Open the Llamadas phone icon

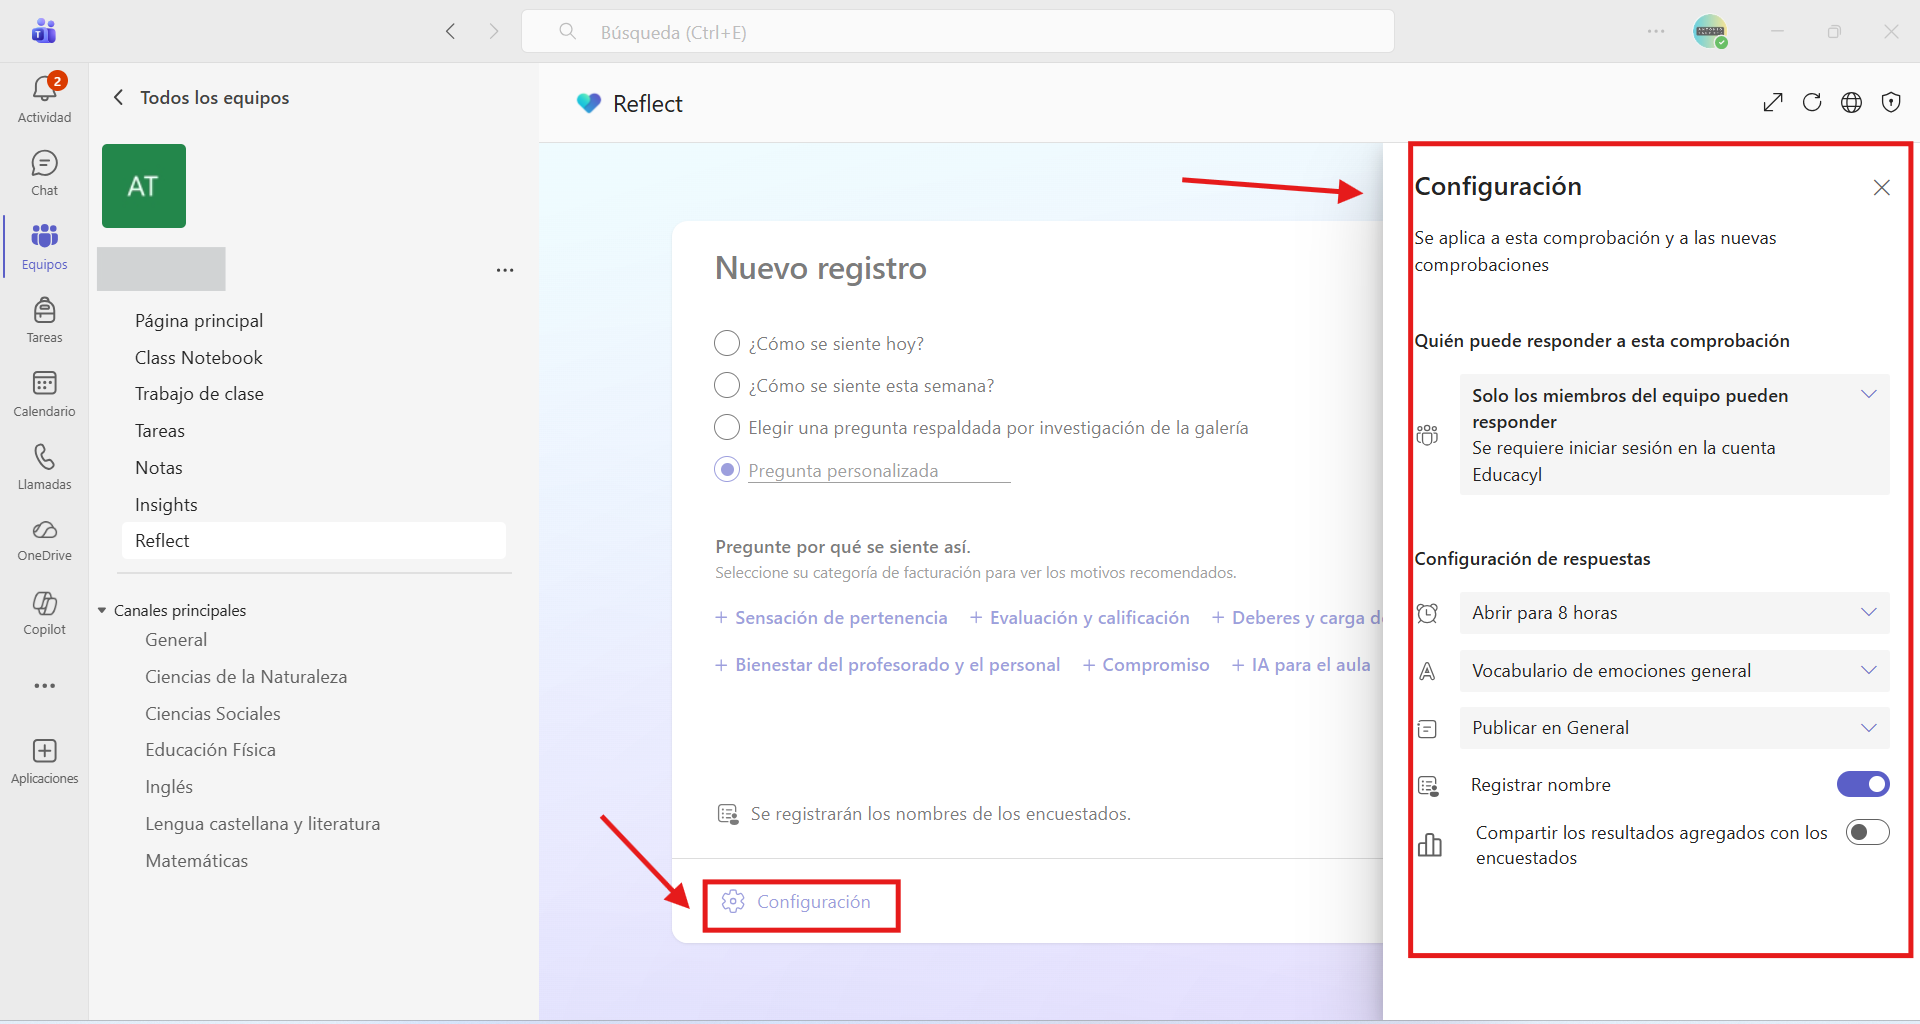point(44,467)
